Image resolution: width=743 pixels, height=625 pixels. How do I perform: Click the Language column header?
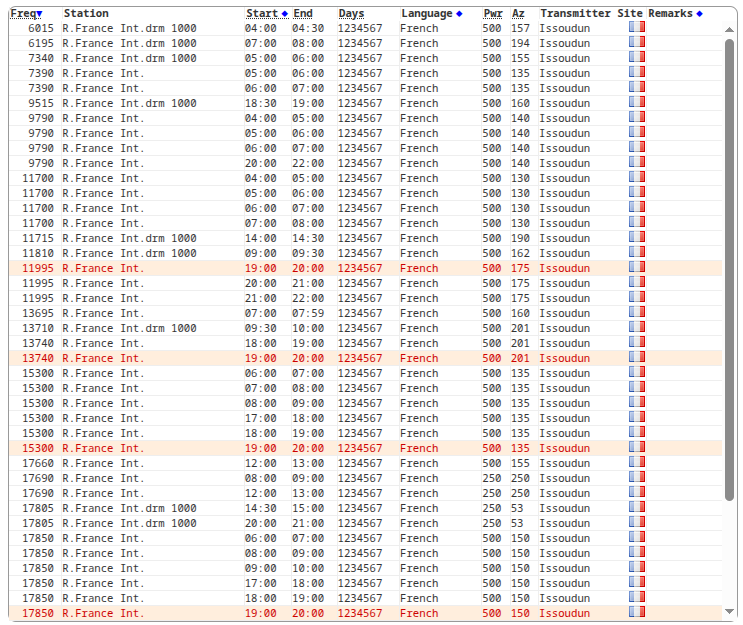426,13
